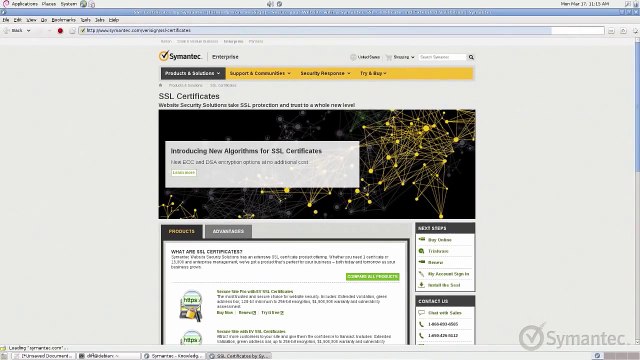Click the Search Symantec input field
Image resolution: width=640 pixels, height=360 pixels.
pos(442,57)
